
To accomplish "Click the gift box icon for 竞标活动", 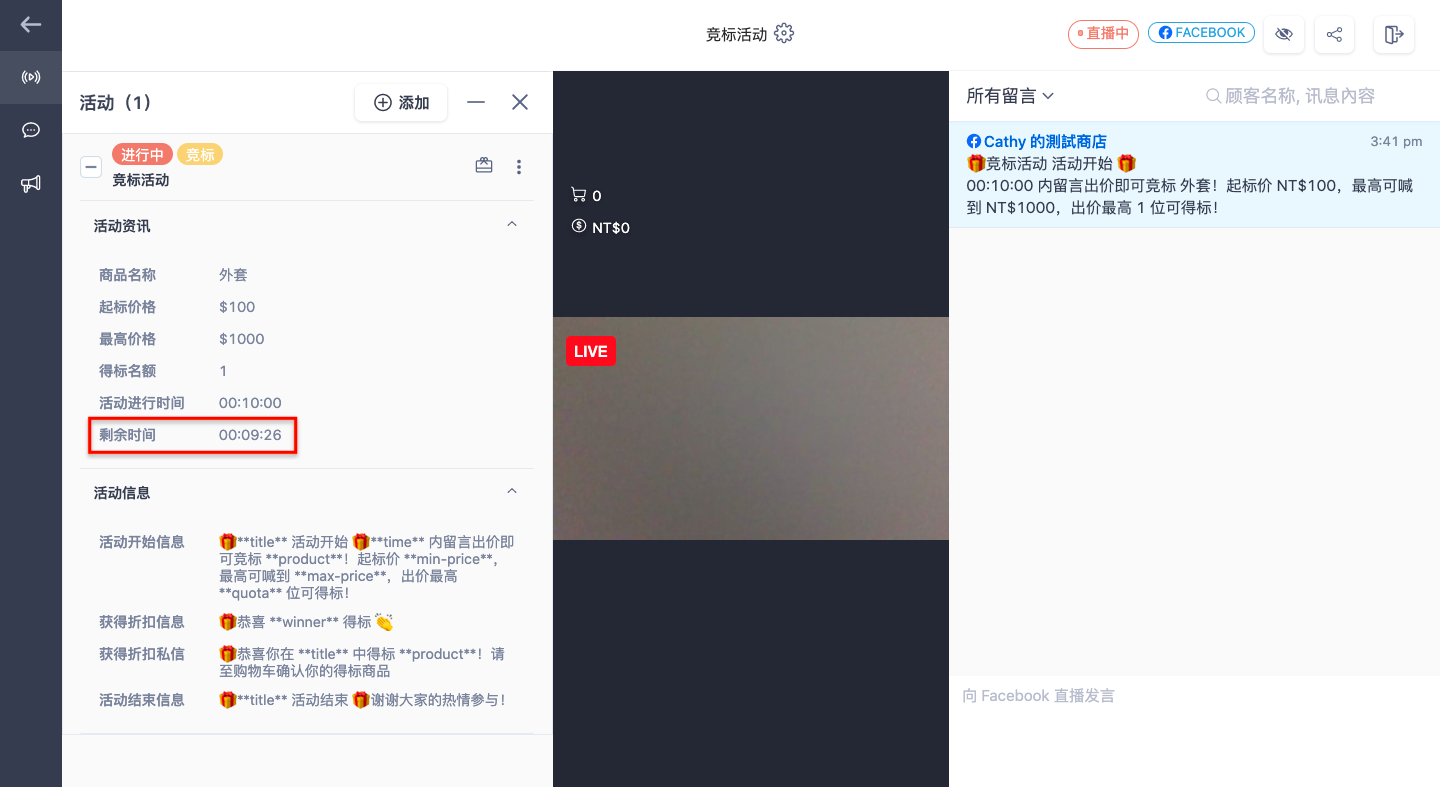I will (484, 166).
